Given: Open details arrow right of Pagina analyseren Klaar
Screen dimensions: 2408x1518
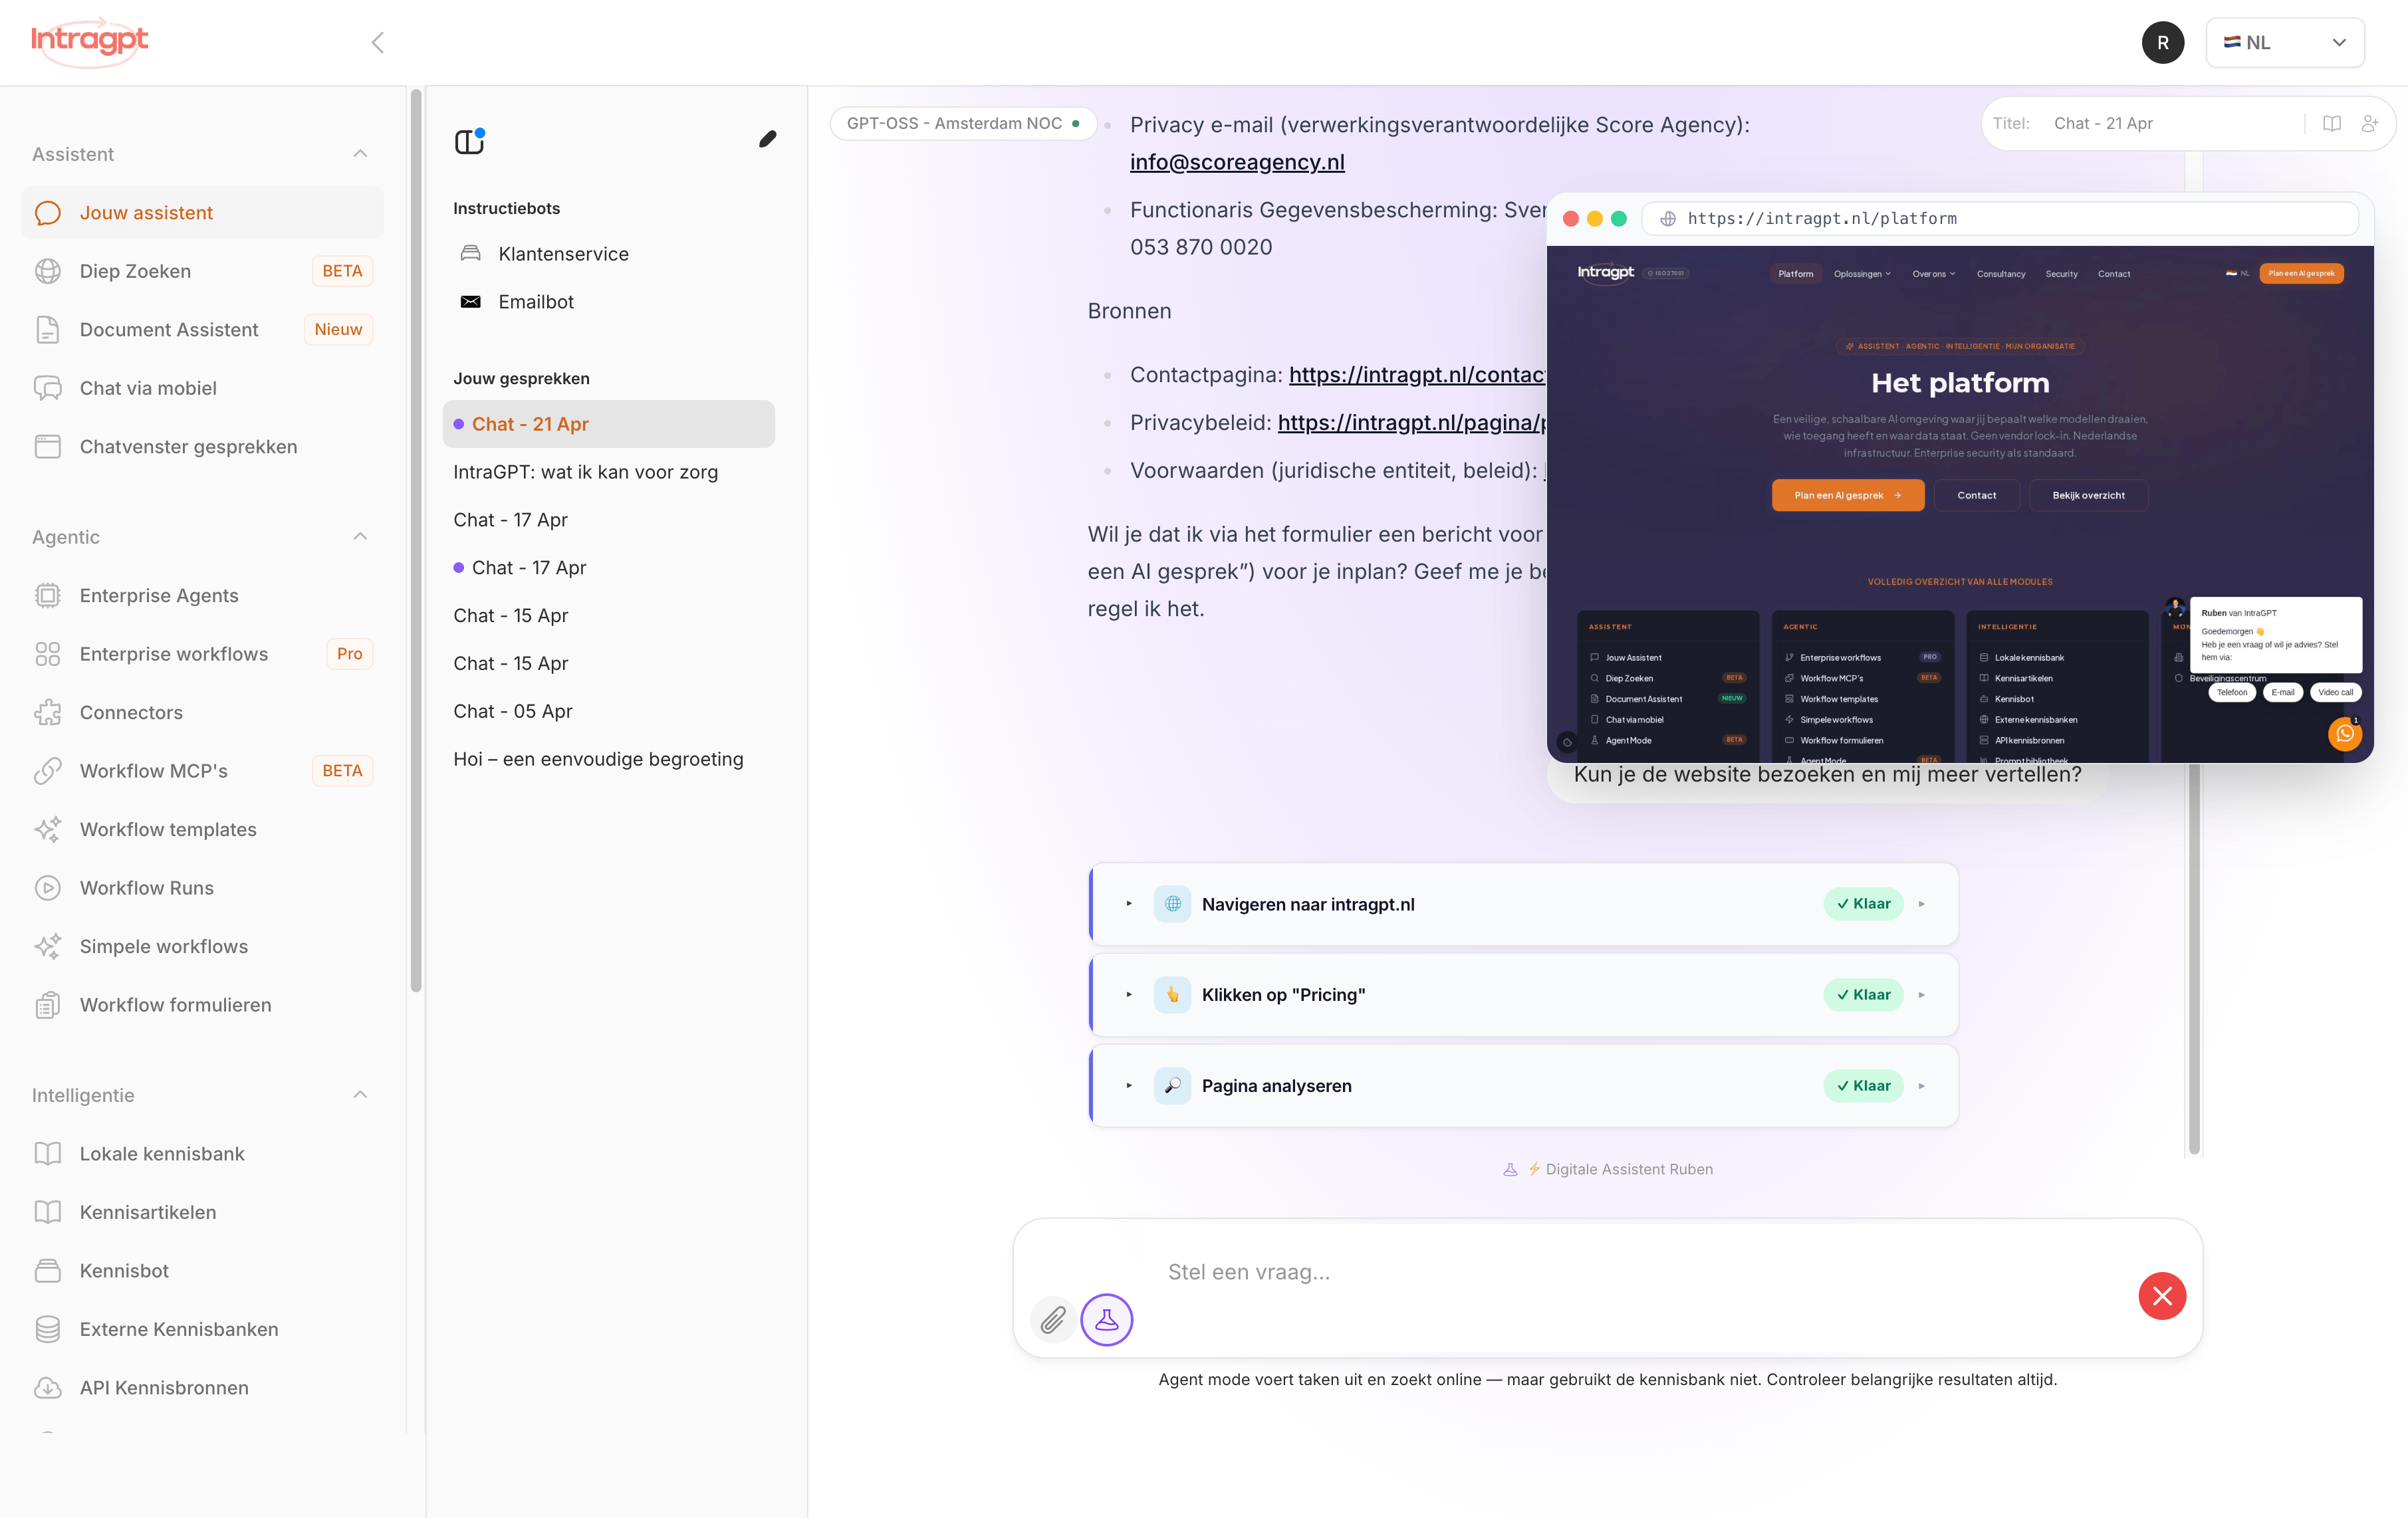Looking at the screenshot, I should (x=1922, y=1086).
